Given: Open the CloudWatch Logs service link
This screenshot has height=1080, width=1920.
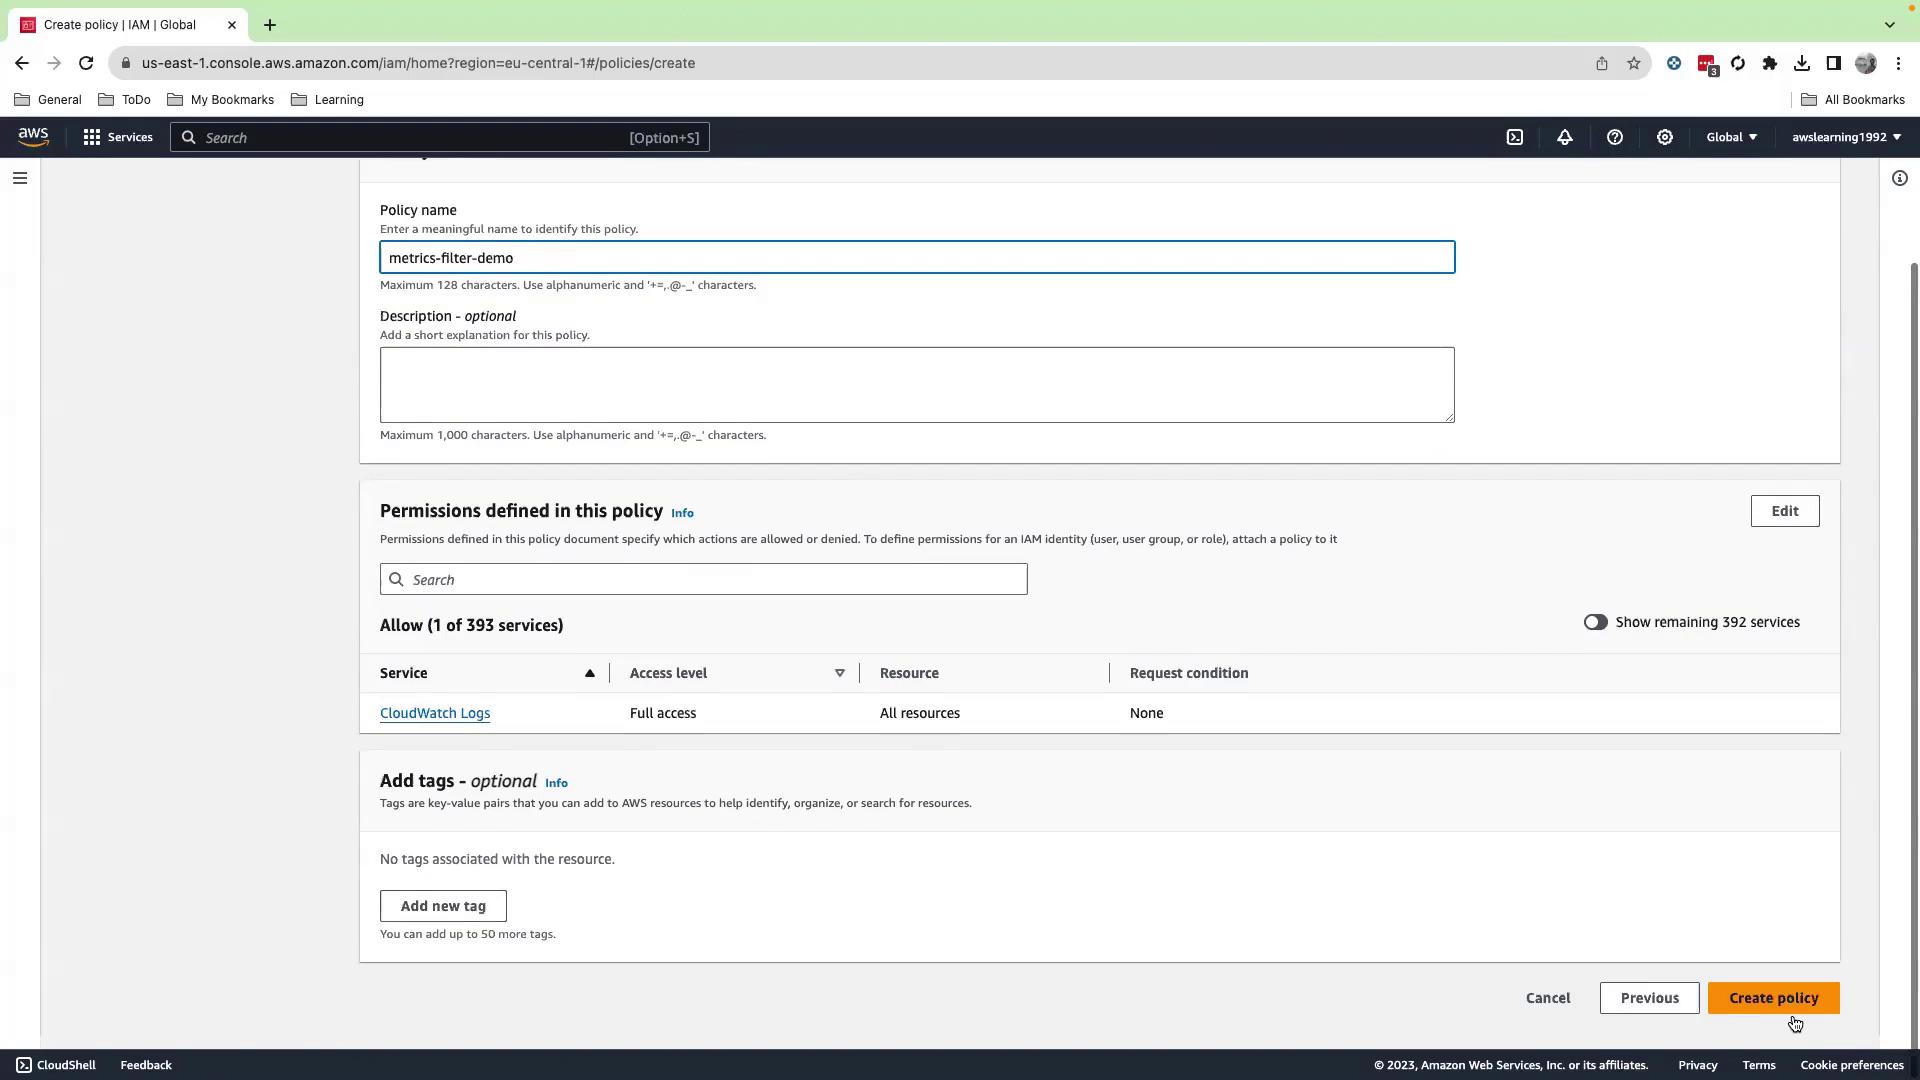Looking at the screenshot, I should pos(435,713).
